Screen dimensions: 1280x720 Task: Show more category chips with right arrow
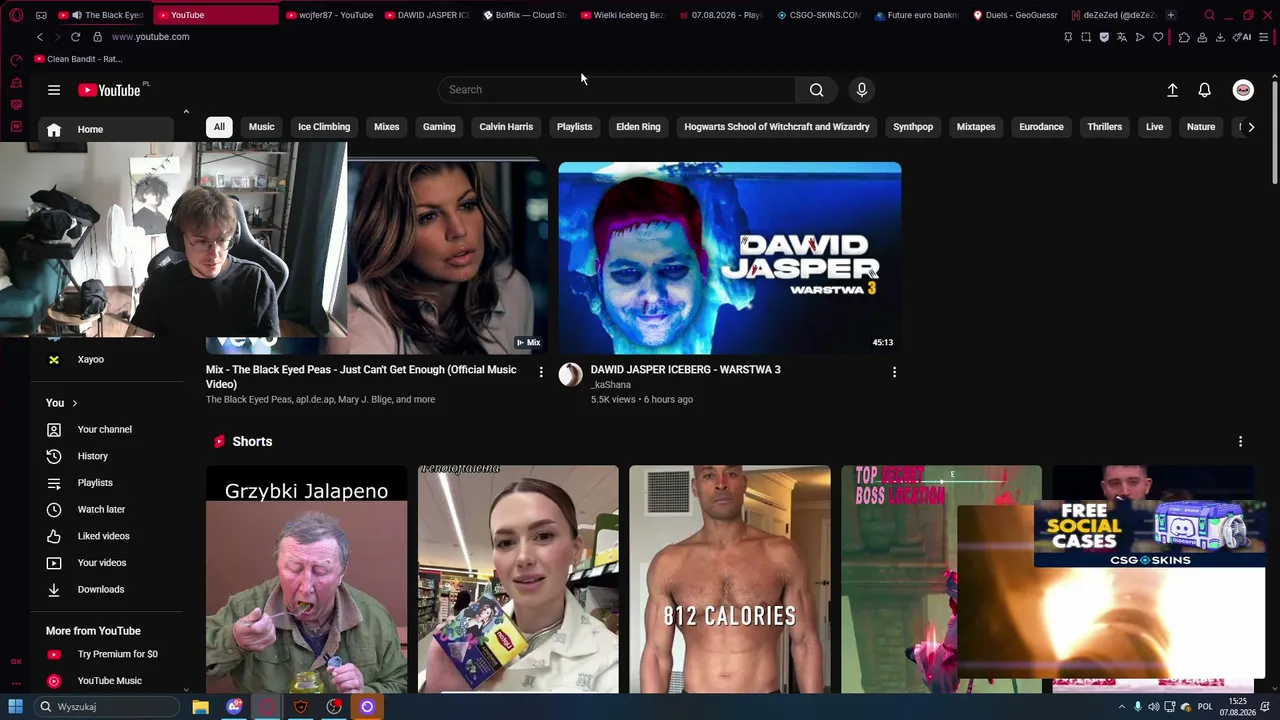[x=1251, y=127]
